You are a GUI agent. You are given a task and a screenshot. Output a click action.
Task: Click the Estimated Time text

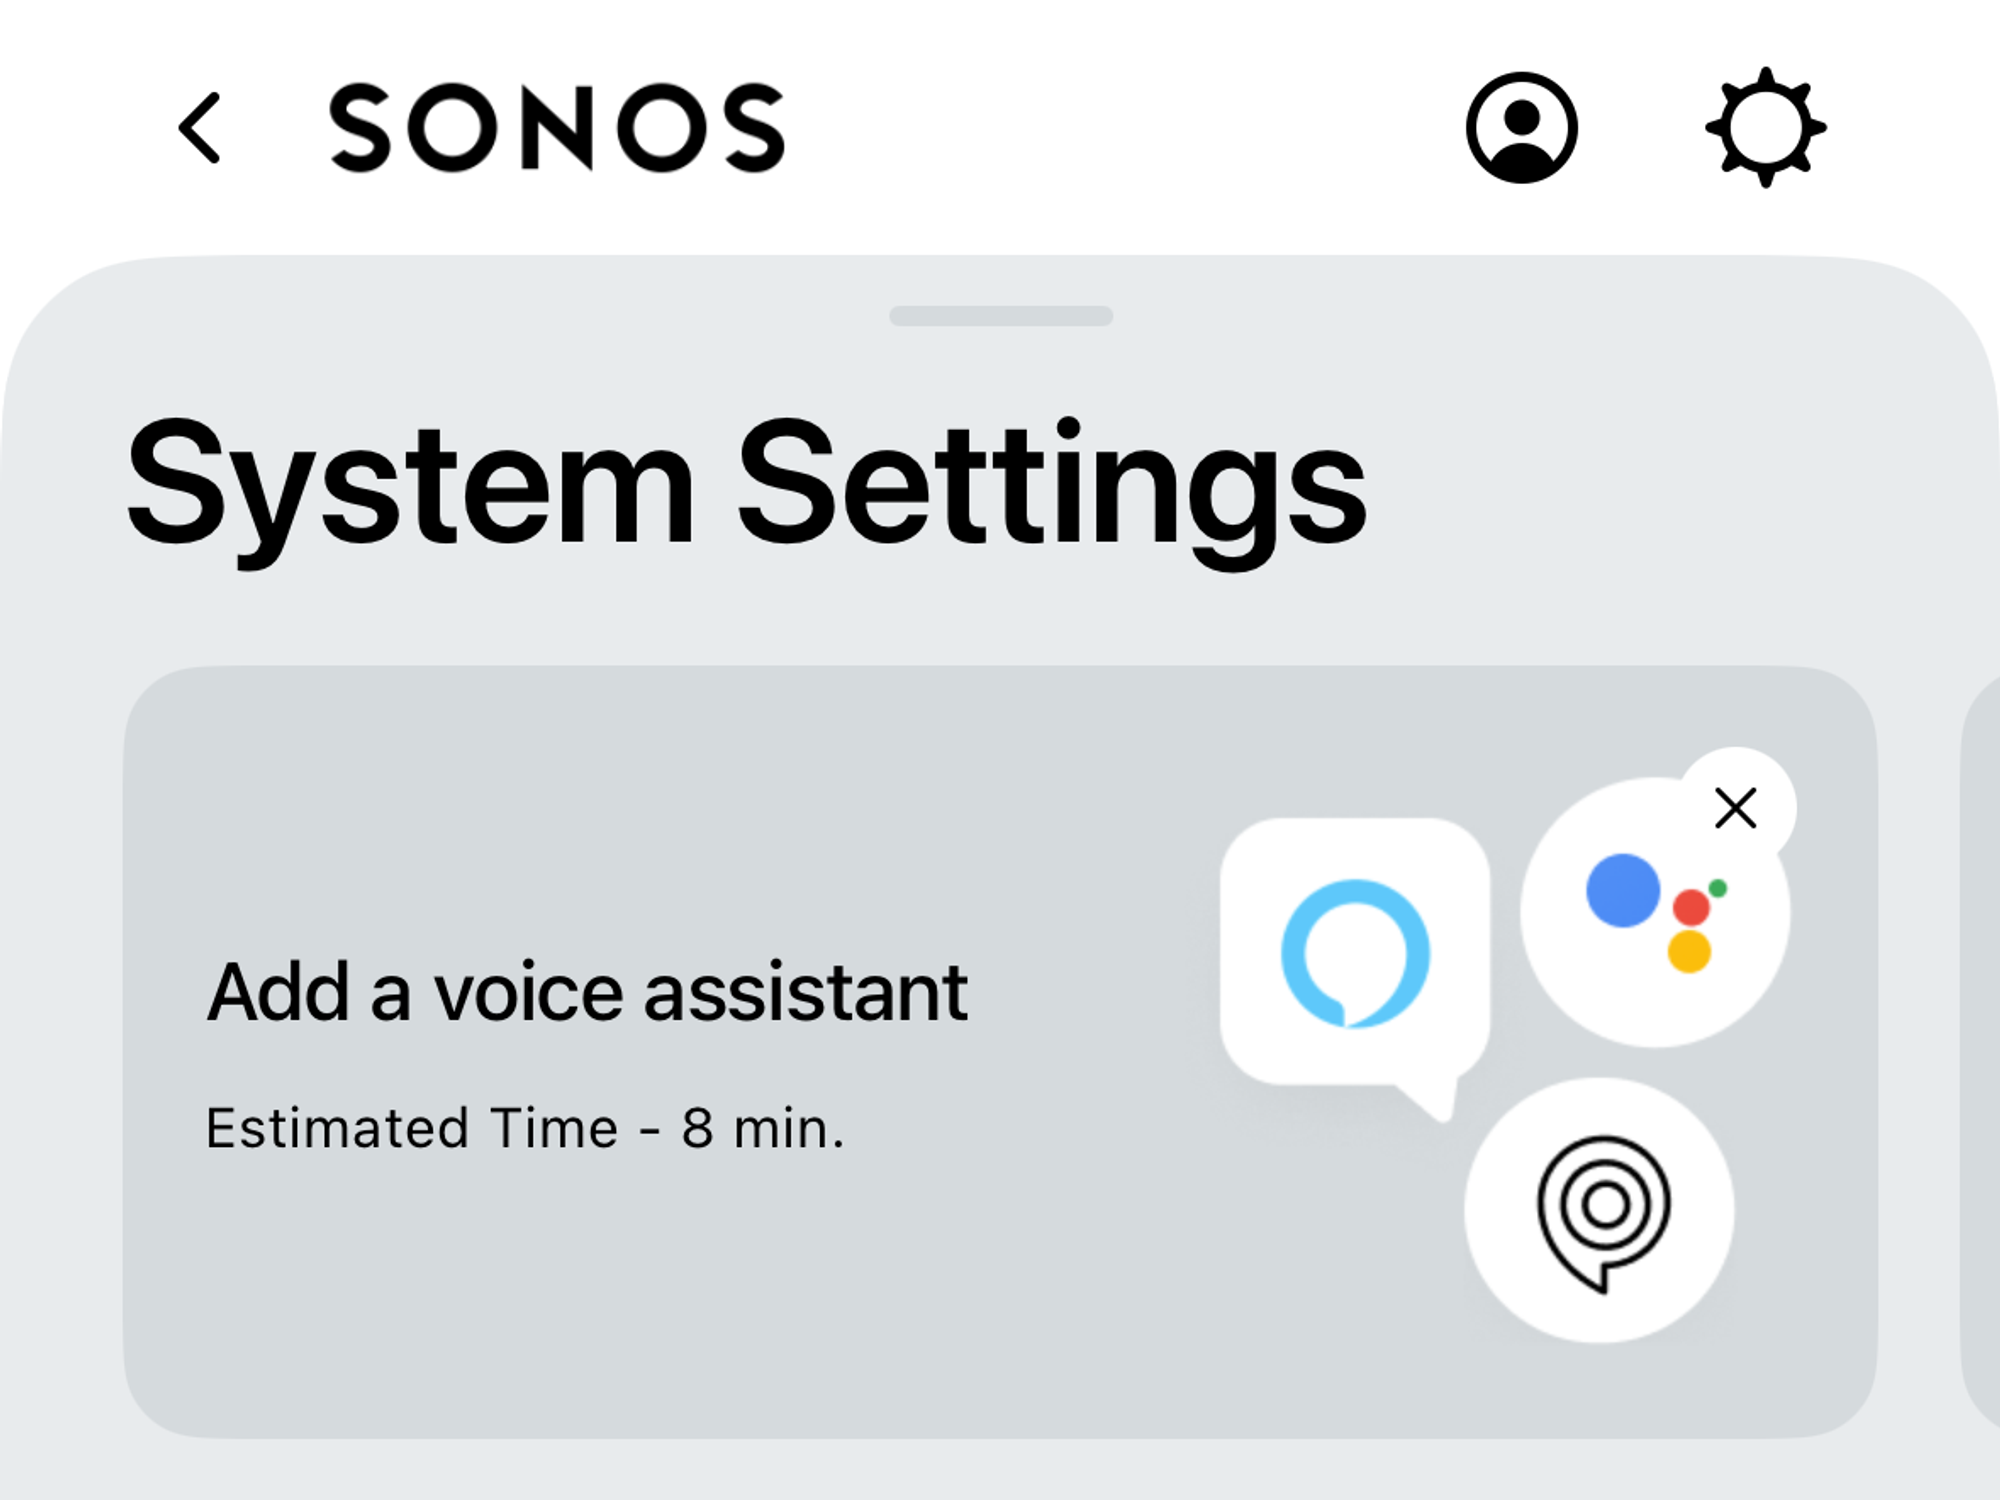click(x=527, y=1128)
